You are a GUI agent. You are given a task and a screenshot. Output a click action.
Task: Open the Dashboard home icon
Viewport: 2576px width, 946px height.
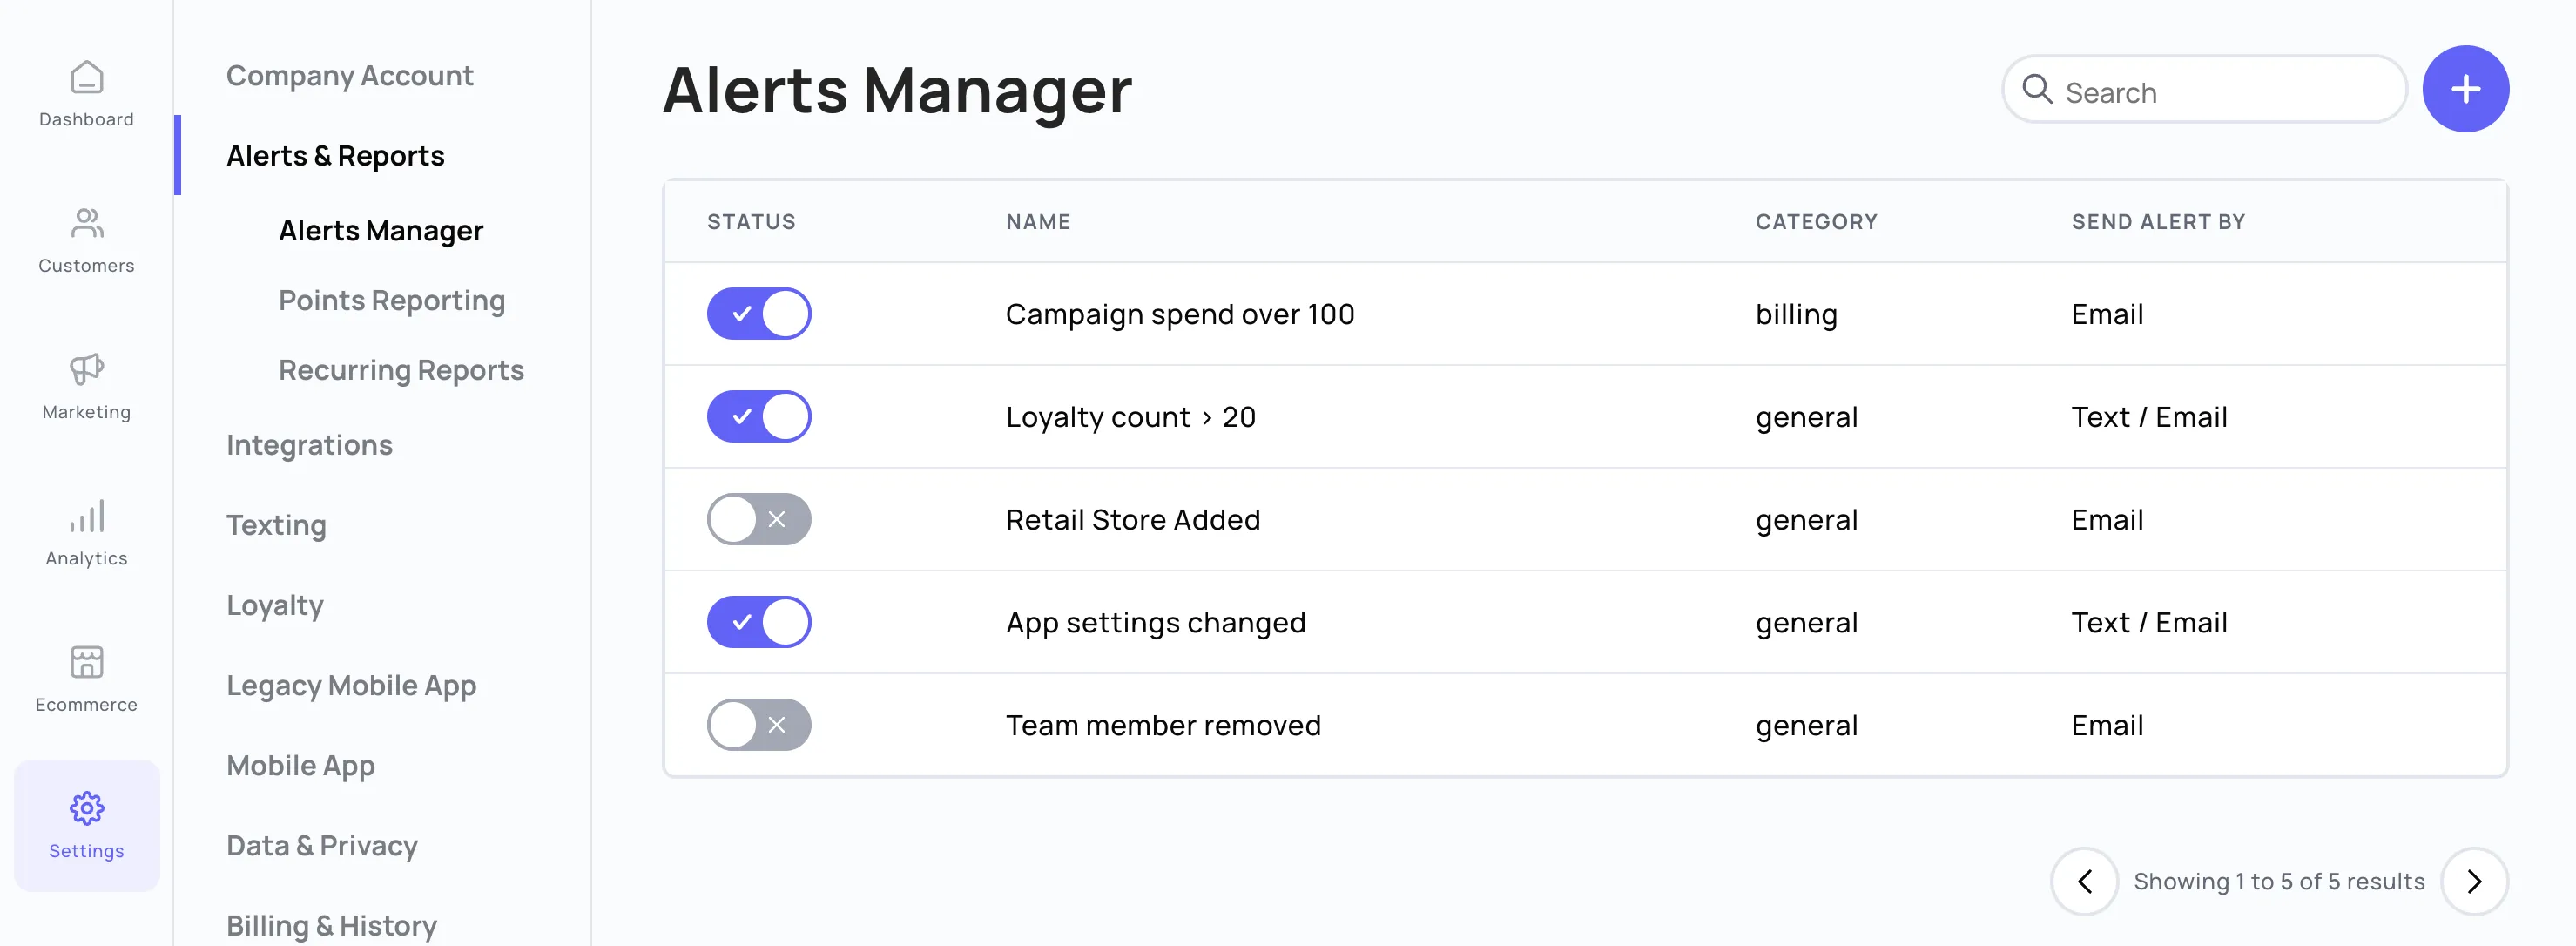[87, 78]
